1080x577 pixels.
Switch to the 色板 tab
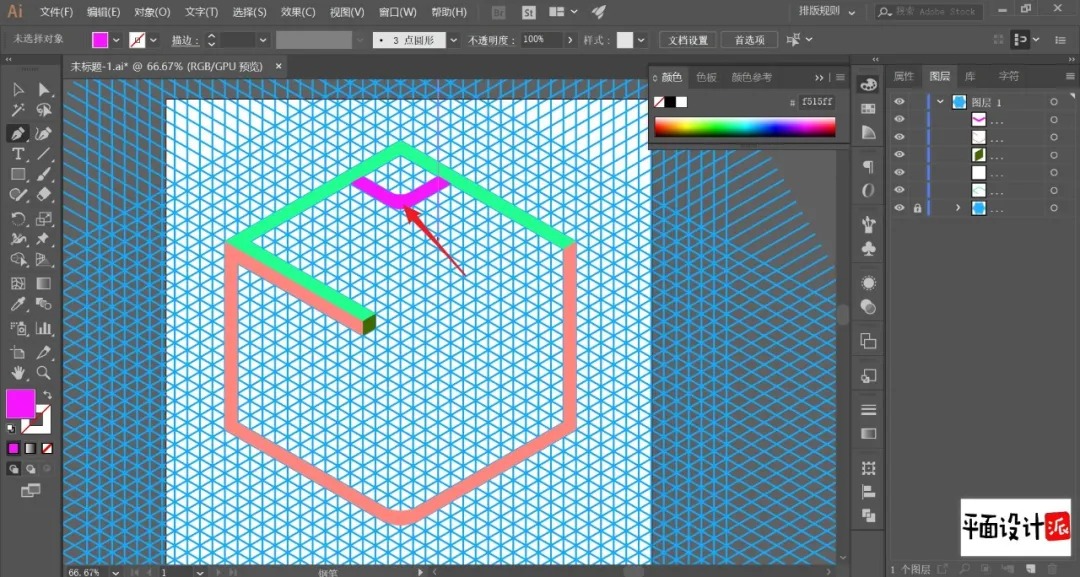pyautogui.click(x=707, y=77)
